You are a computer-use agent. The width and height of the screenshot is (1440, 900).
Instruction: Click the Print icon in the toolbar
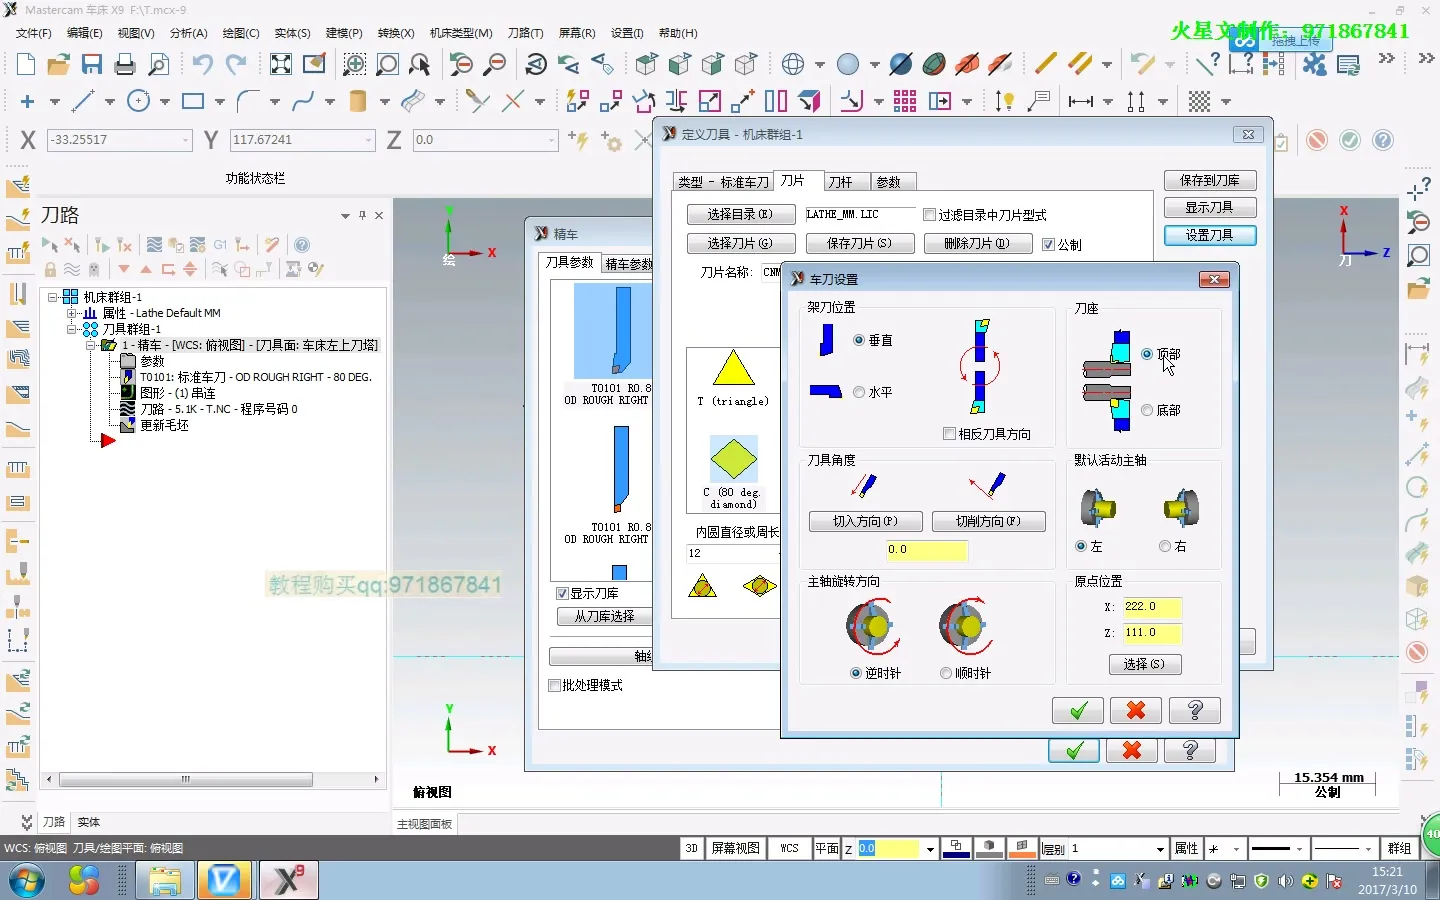coord(123,64)
